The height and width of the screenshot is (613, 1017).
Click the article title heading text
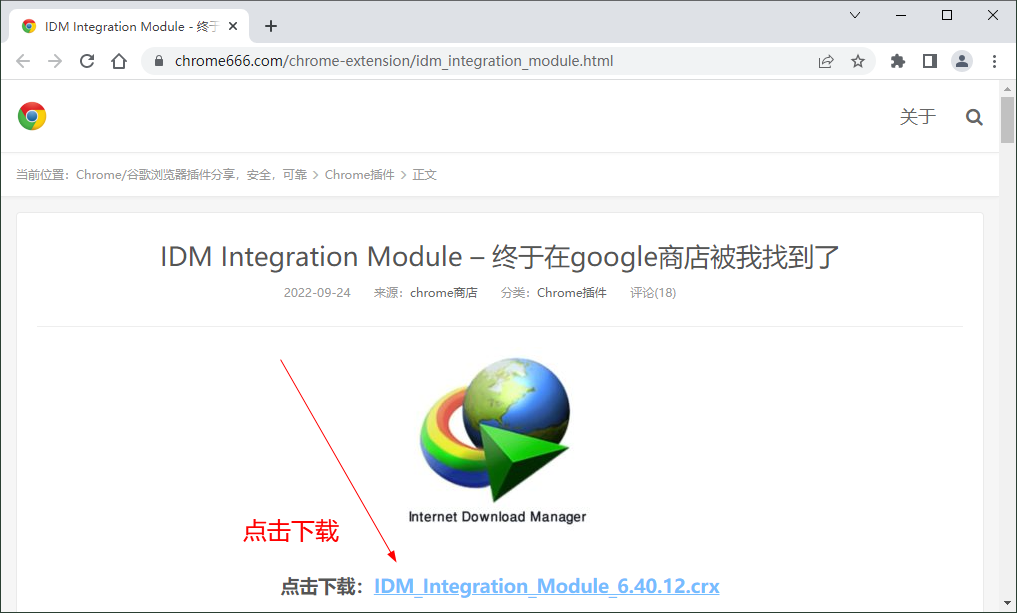499,257
